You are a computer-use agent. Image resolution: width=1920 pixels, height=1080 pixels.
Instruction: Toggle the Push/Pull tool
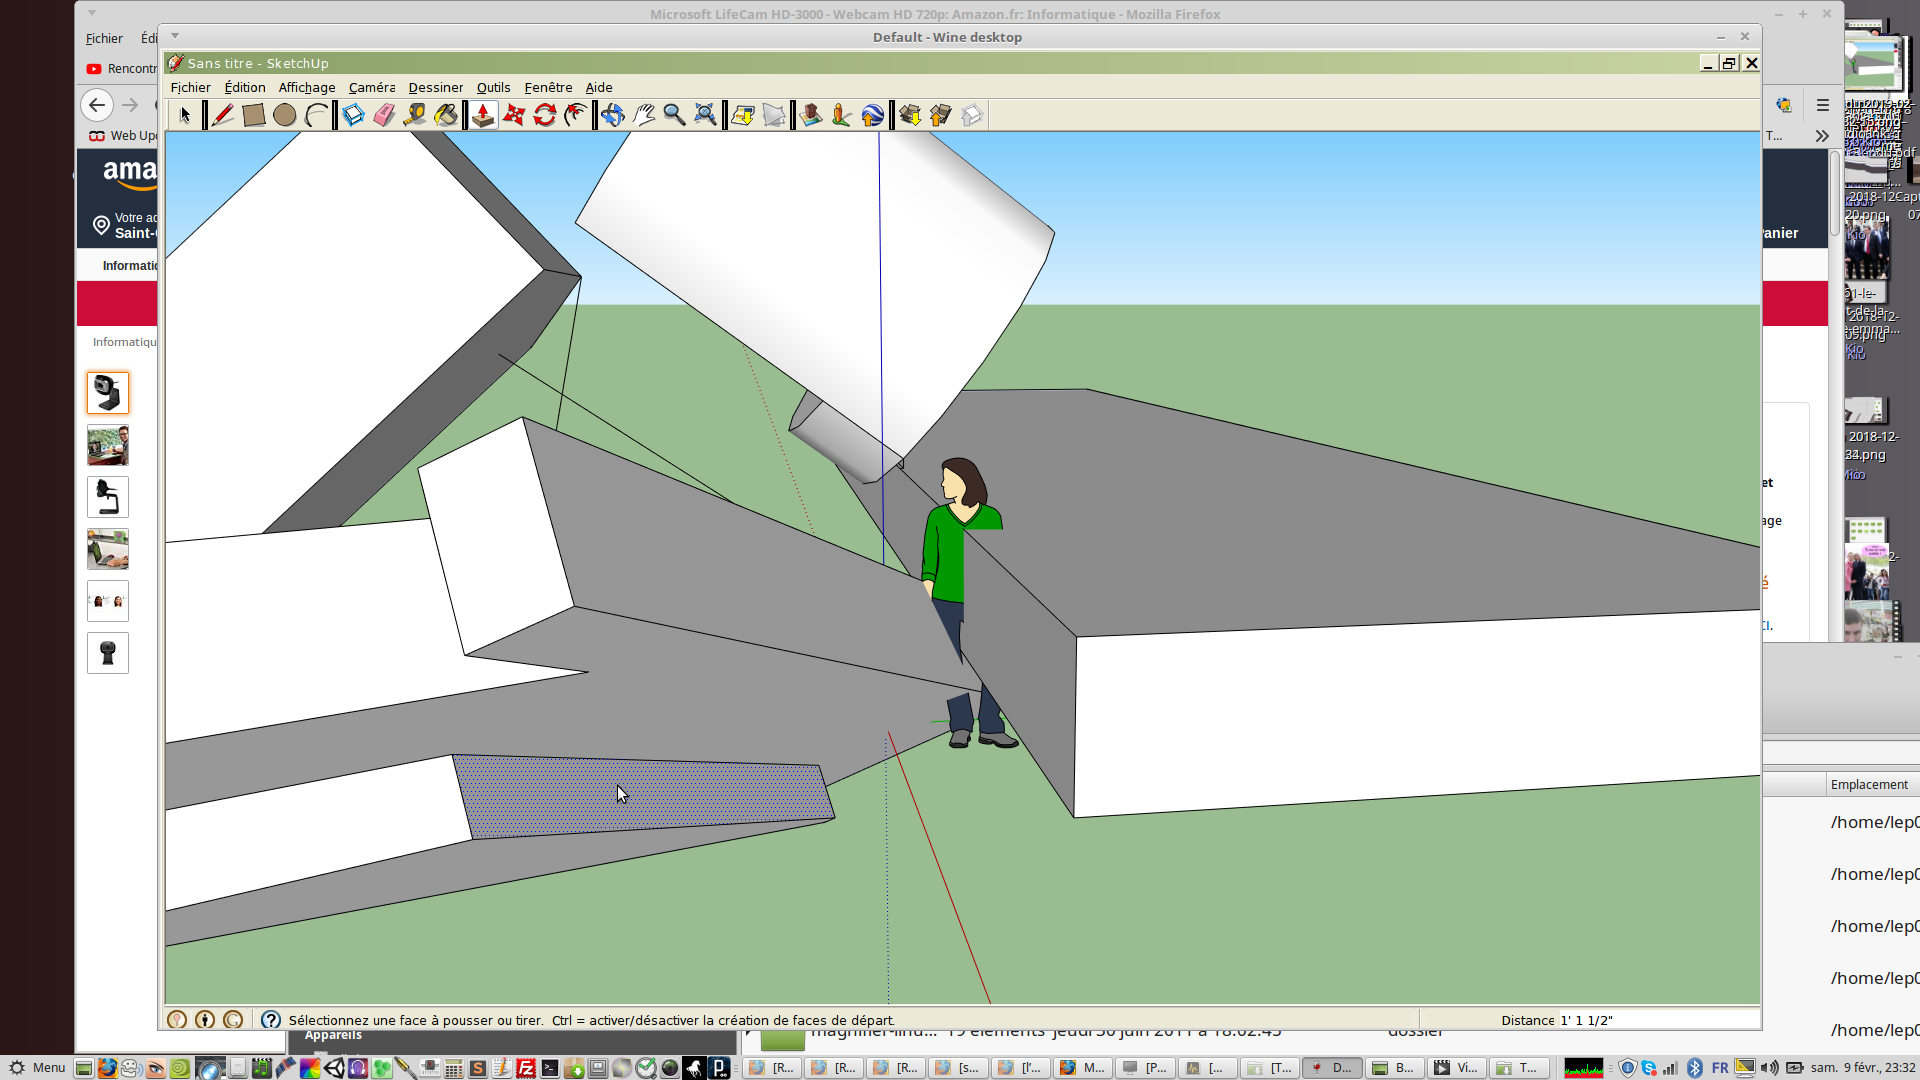[x=483, y=115]
